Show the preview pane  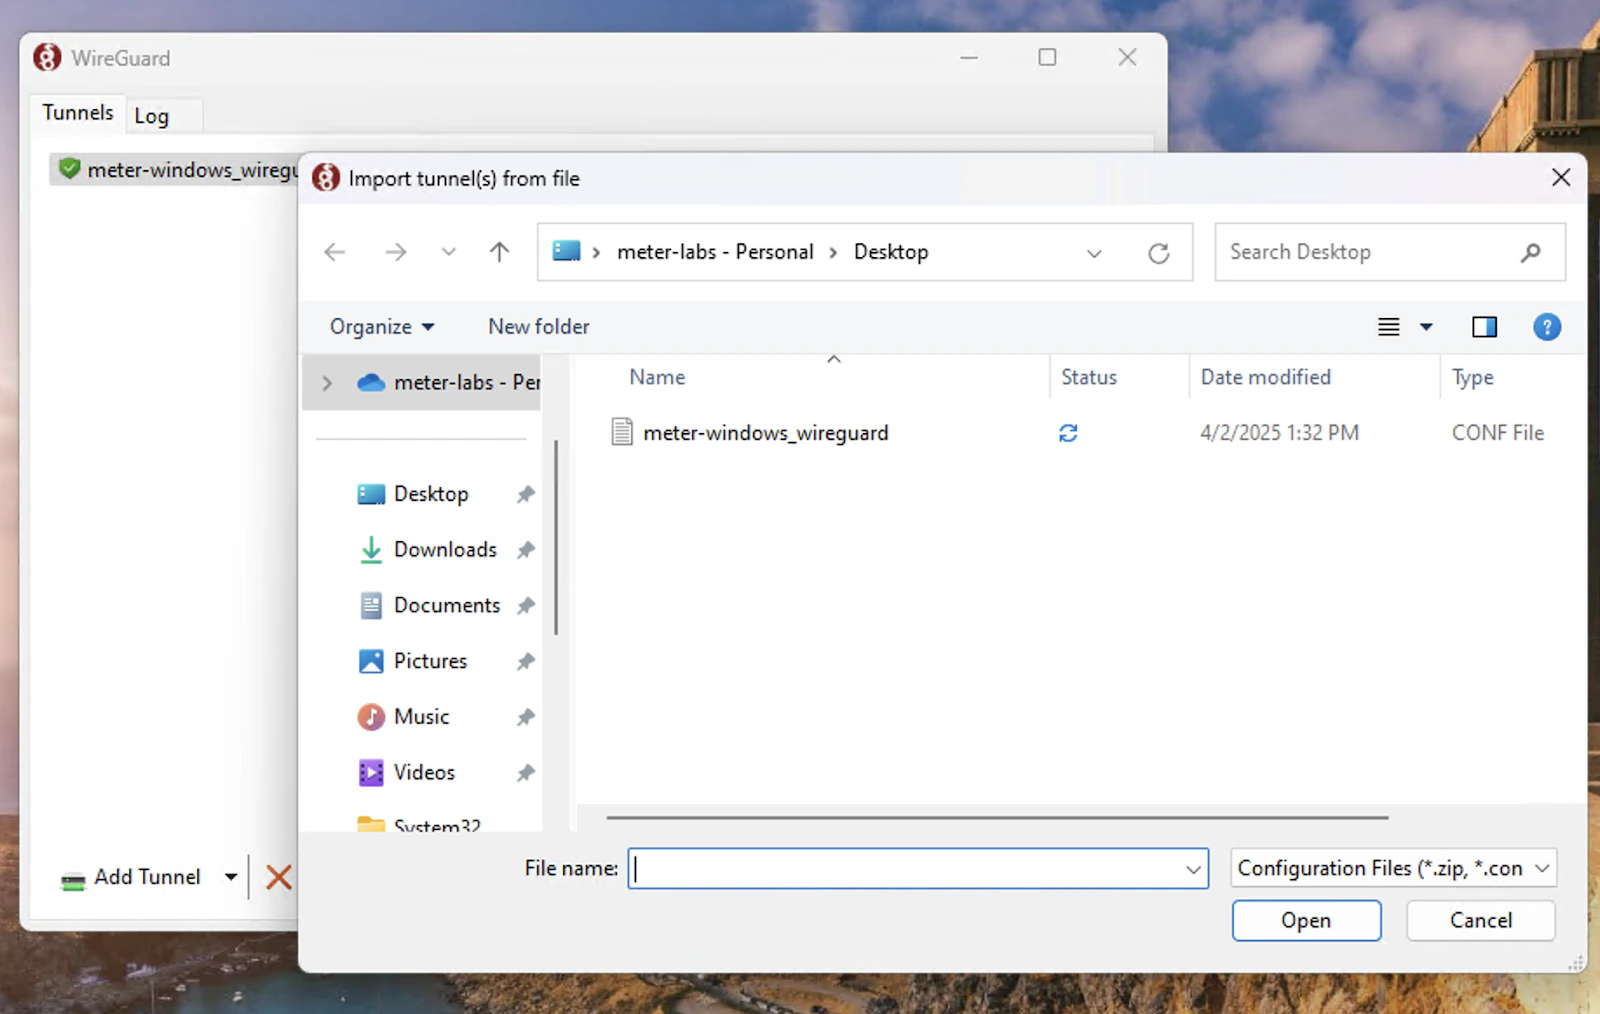(x=1484, y=326)
